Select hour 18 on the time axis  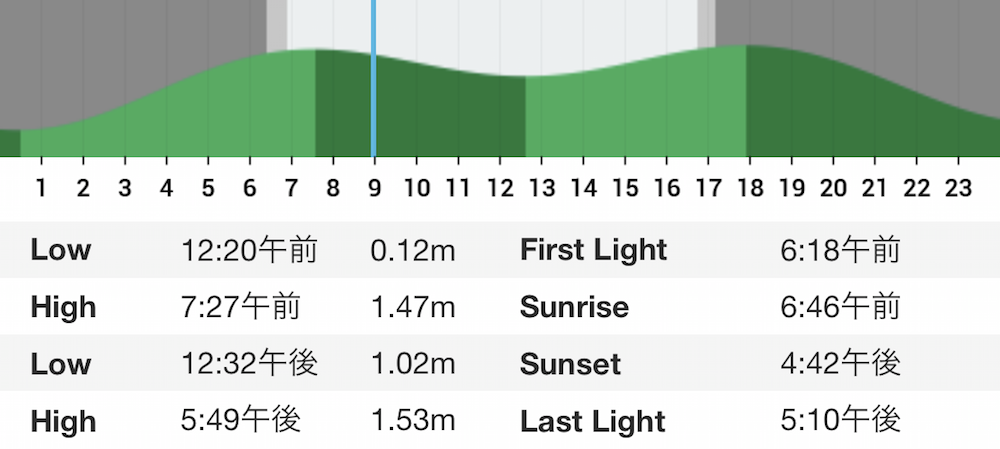pos(750,188)
